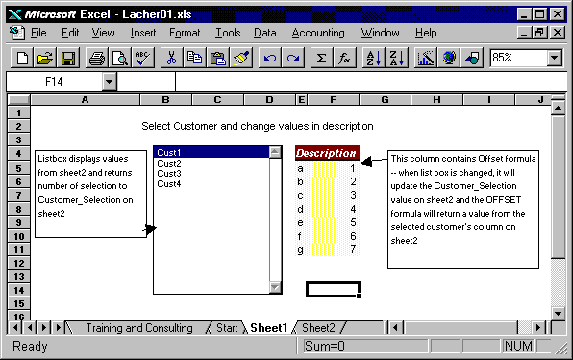
Task: Click the Description header cell
Action: tap(326, 153)
